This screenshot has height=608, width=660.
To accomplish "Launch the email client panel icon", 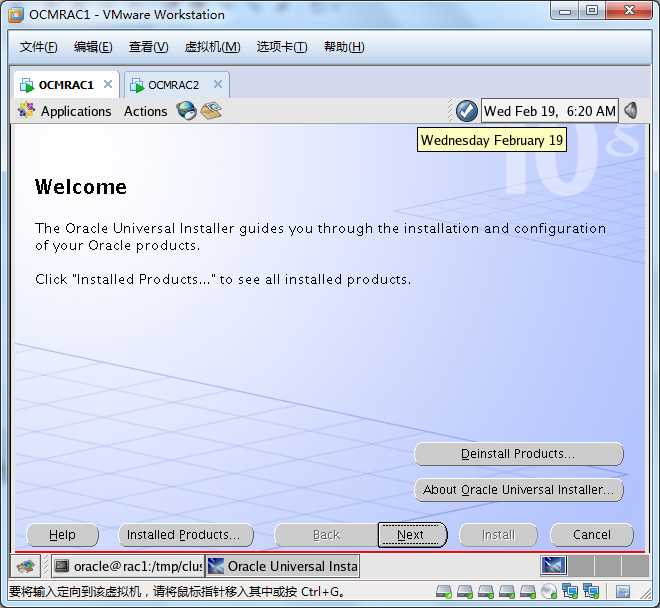I will point(211,111).
